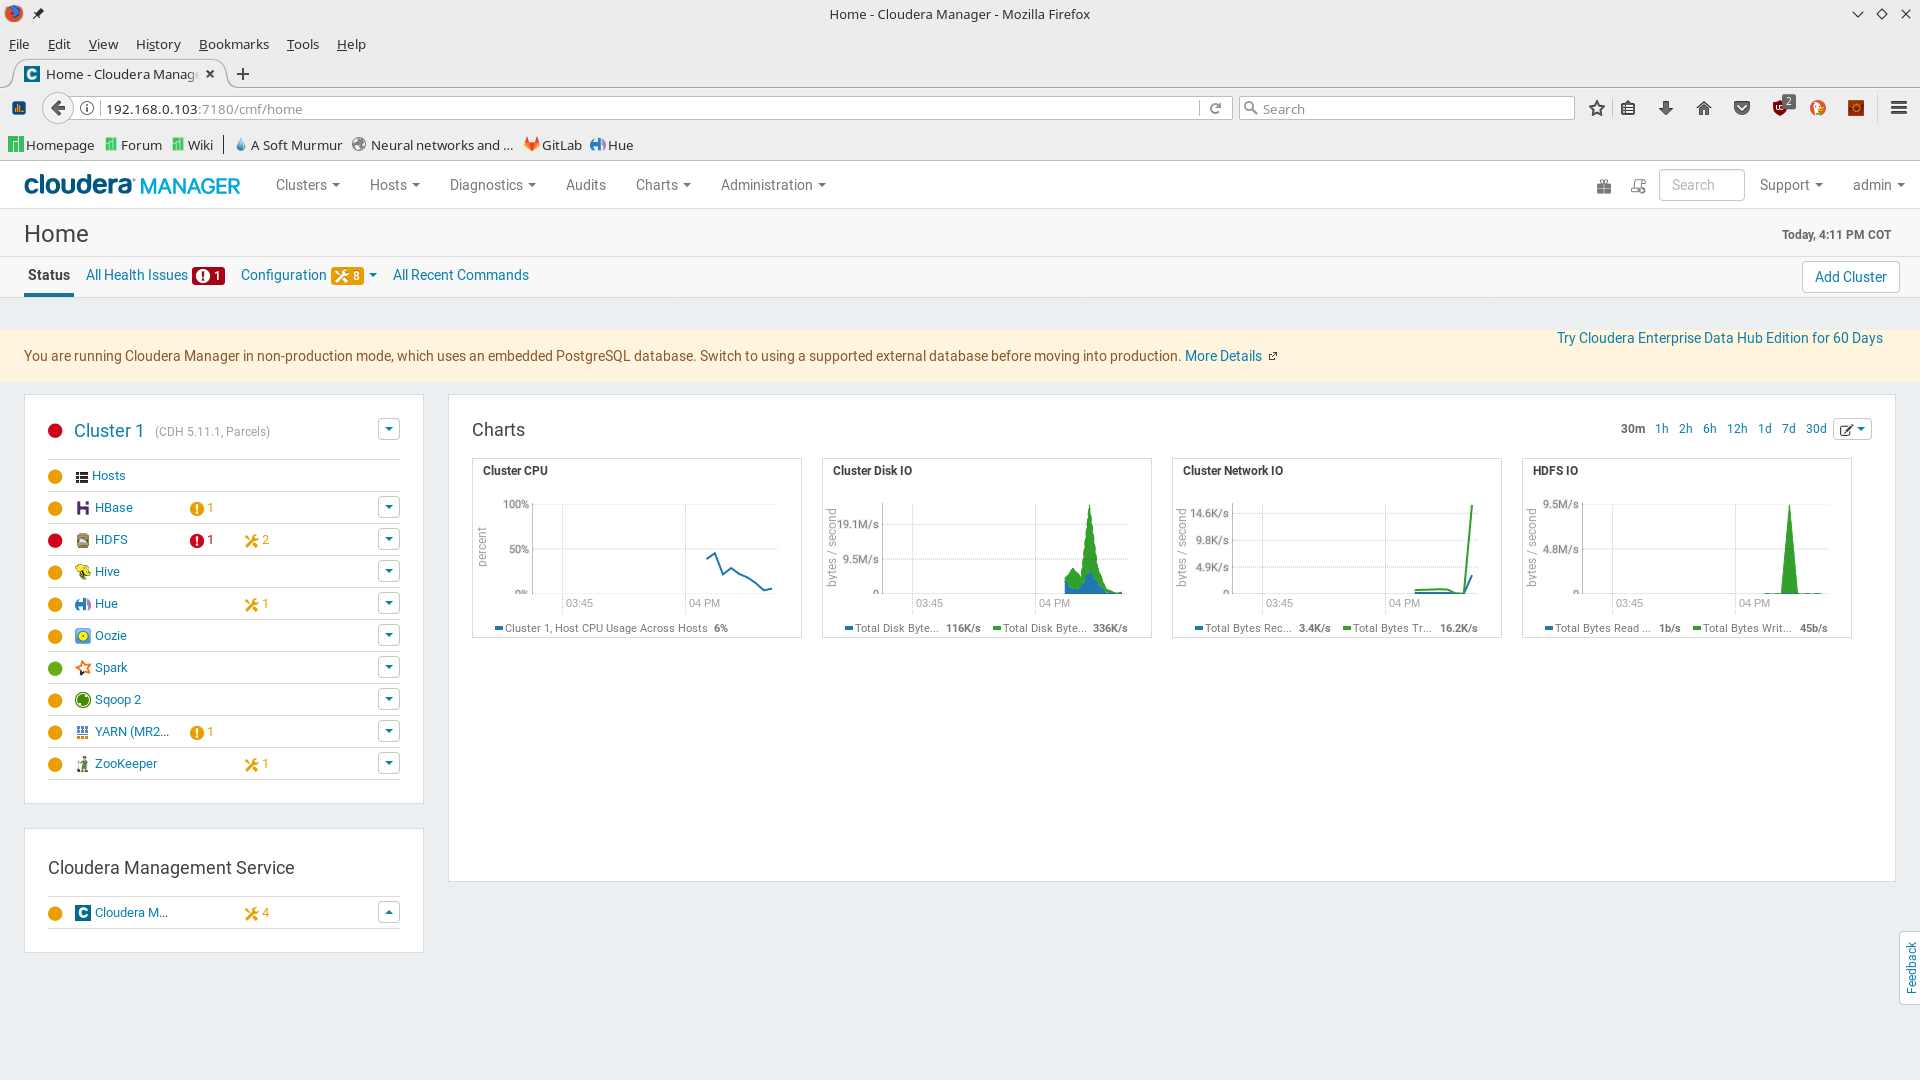Click the HBase service icon
The height and width of the screenshot is (1080, 1920).
(x=83, y=508)
